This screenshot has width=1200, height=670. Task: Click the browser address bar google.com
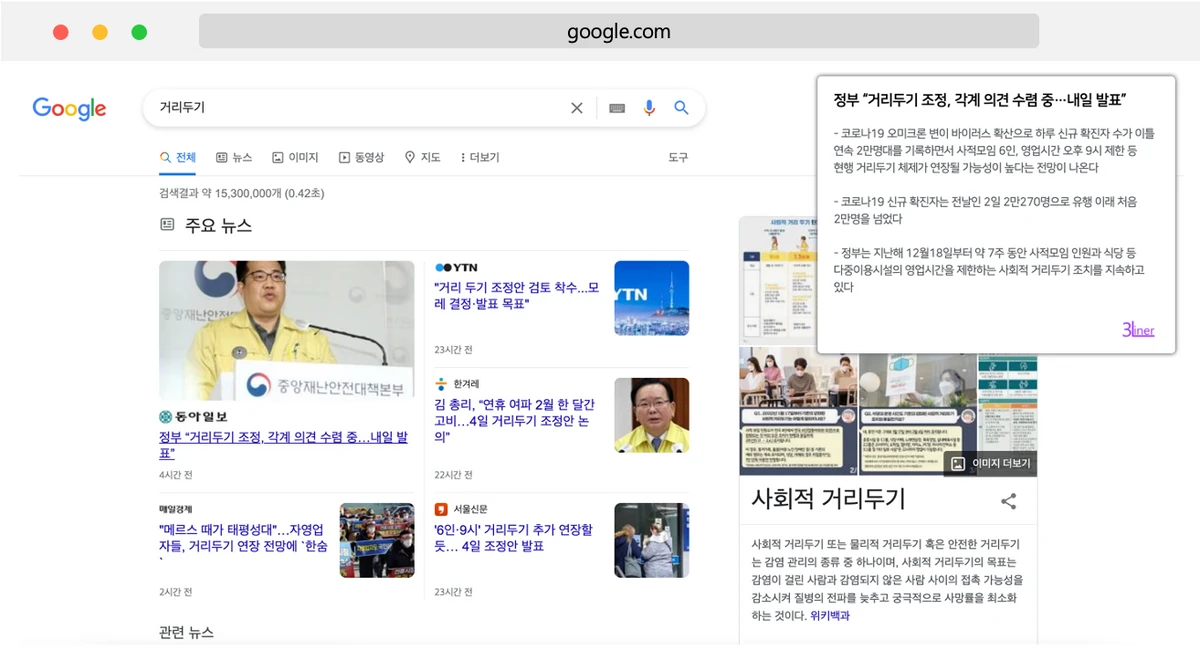(x=619, y=31)
